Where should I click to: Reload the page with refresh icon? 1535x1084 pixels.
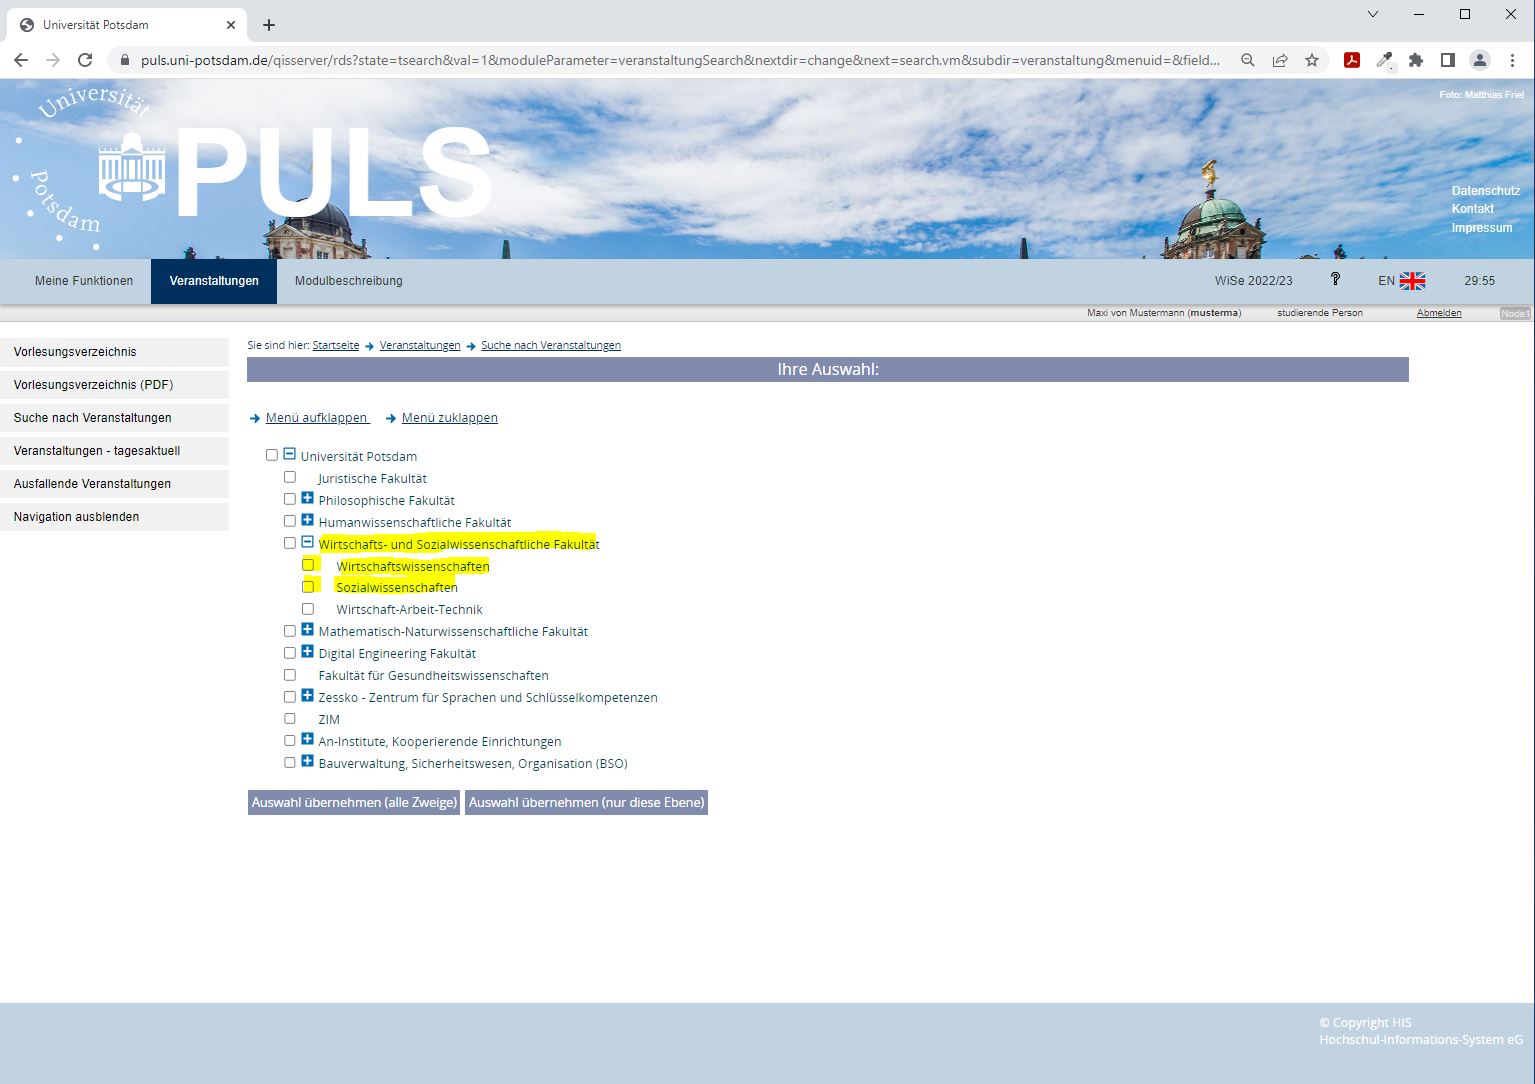(85, 60)
